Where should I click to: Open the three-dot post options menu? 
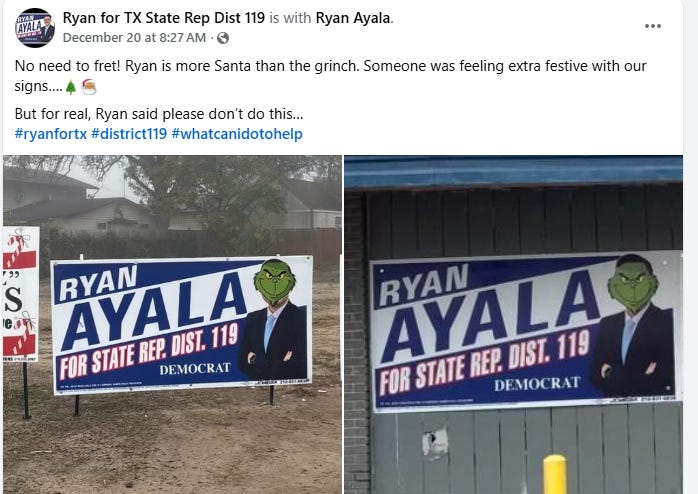tap(653, 26)
